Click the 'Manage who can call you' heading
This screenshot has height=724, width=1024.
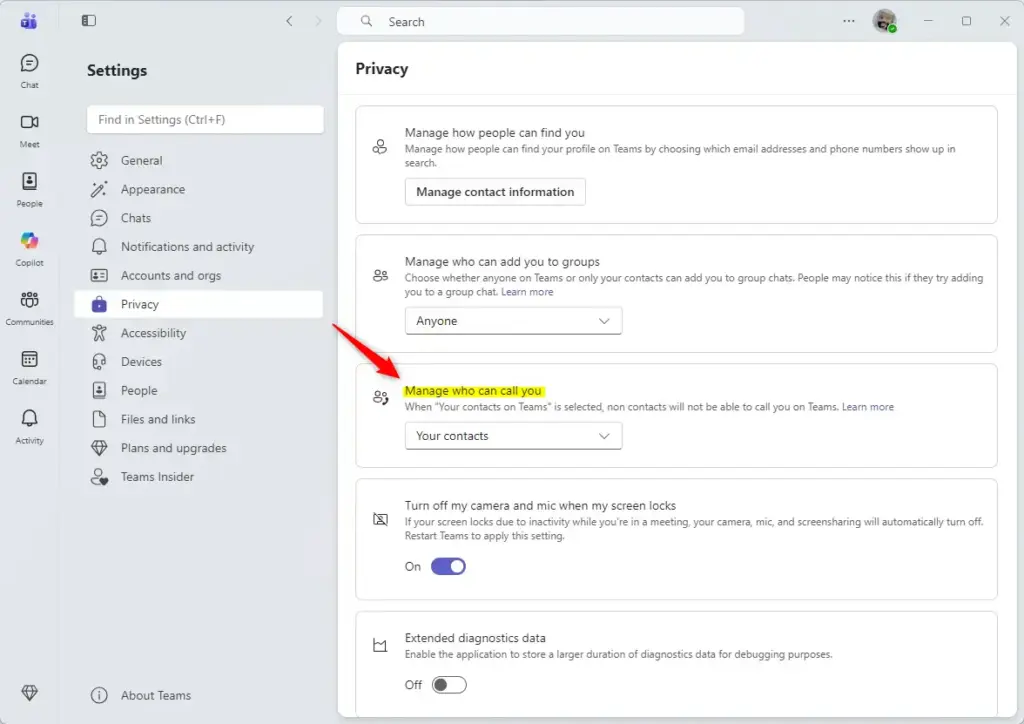pos(473,391)
